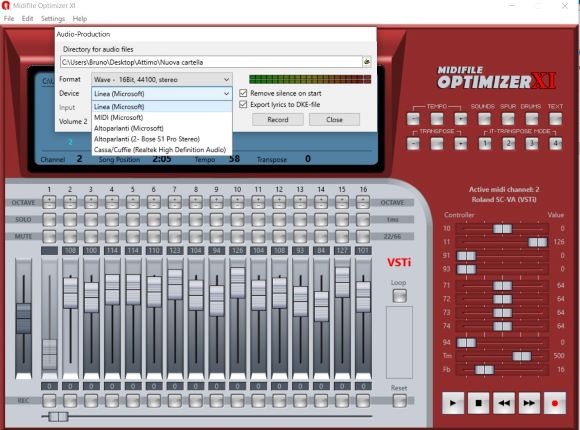The image size is (580, 430).
Task: Click controller 11 slider
Action: (537, 242)
